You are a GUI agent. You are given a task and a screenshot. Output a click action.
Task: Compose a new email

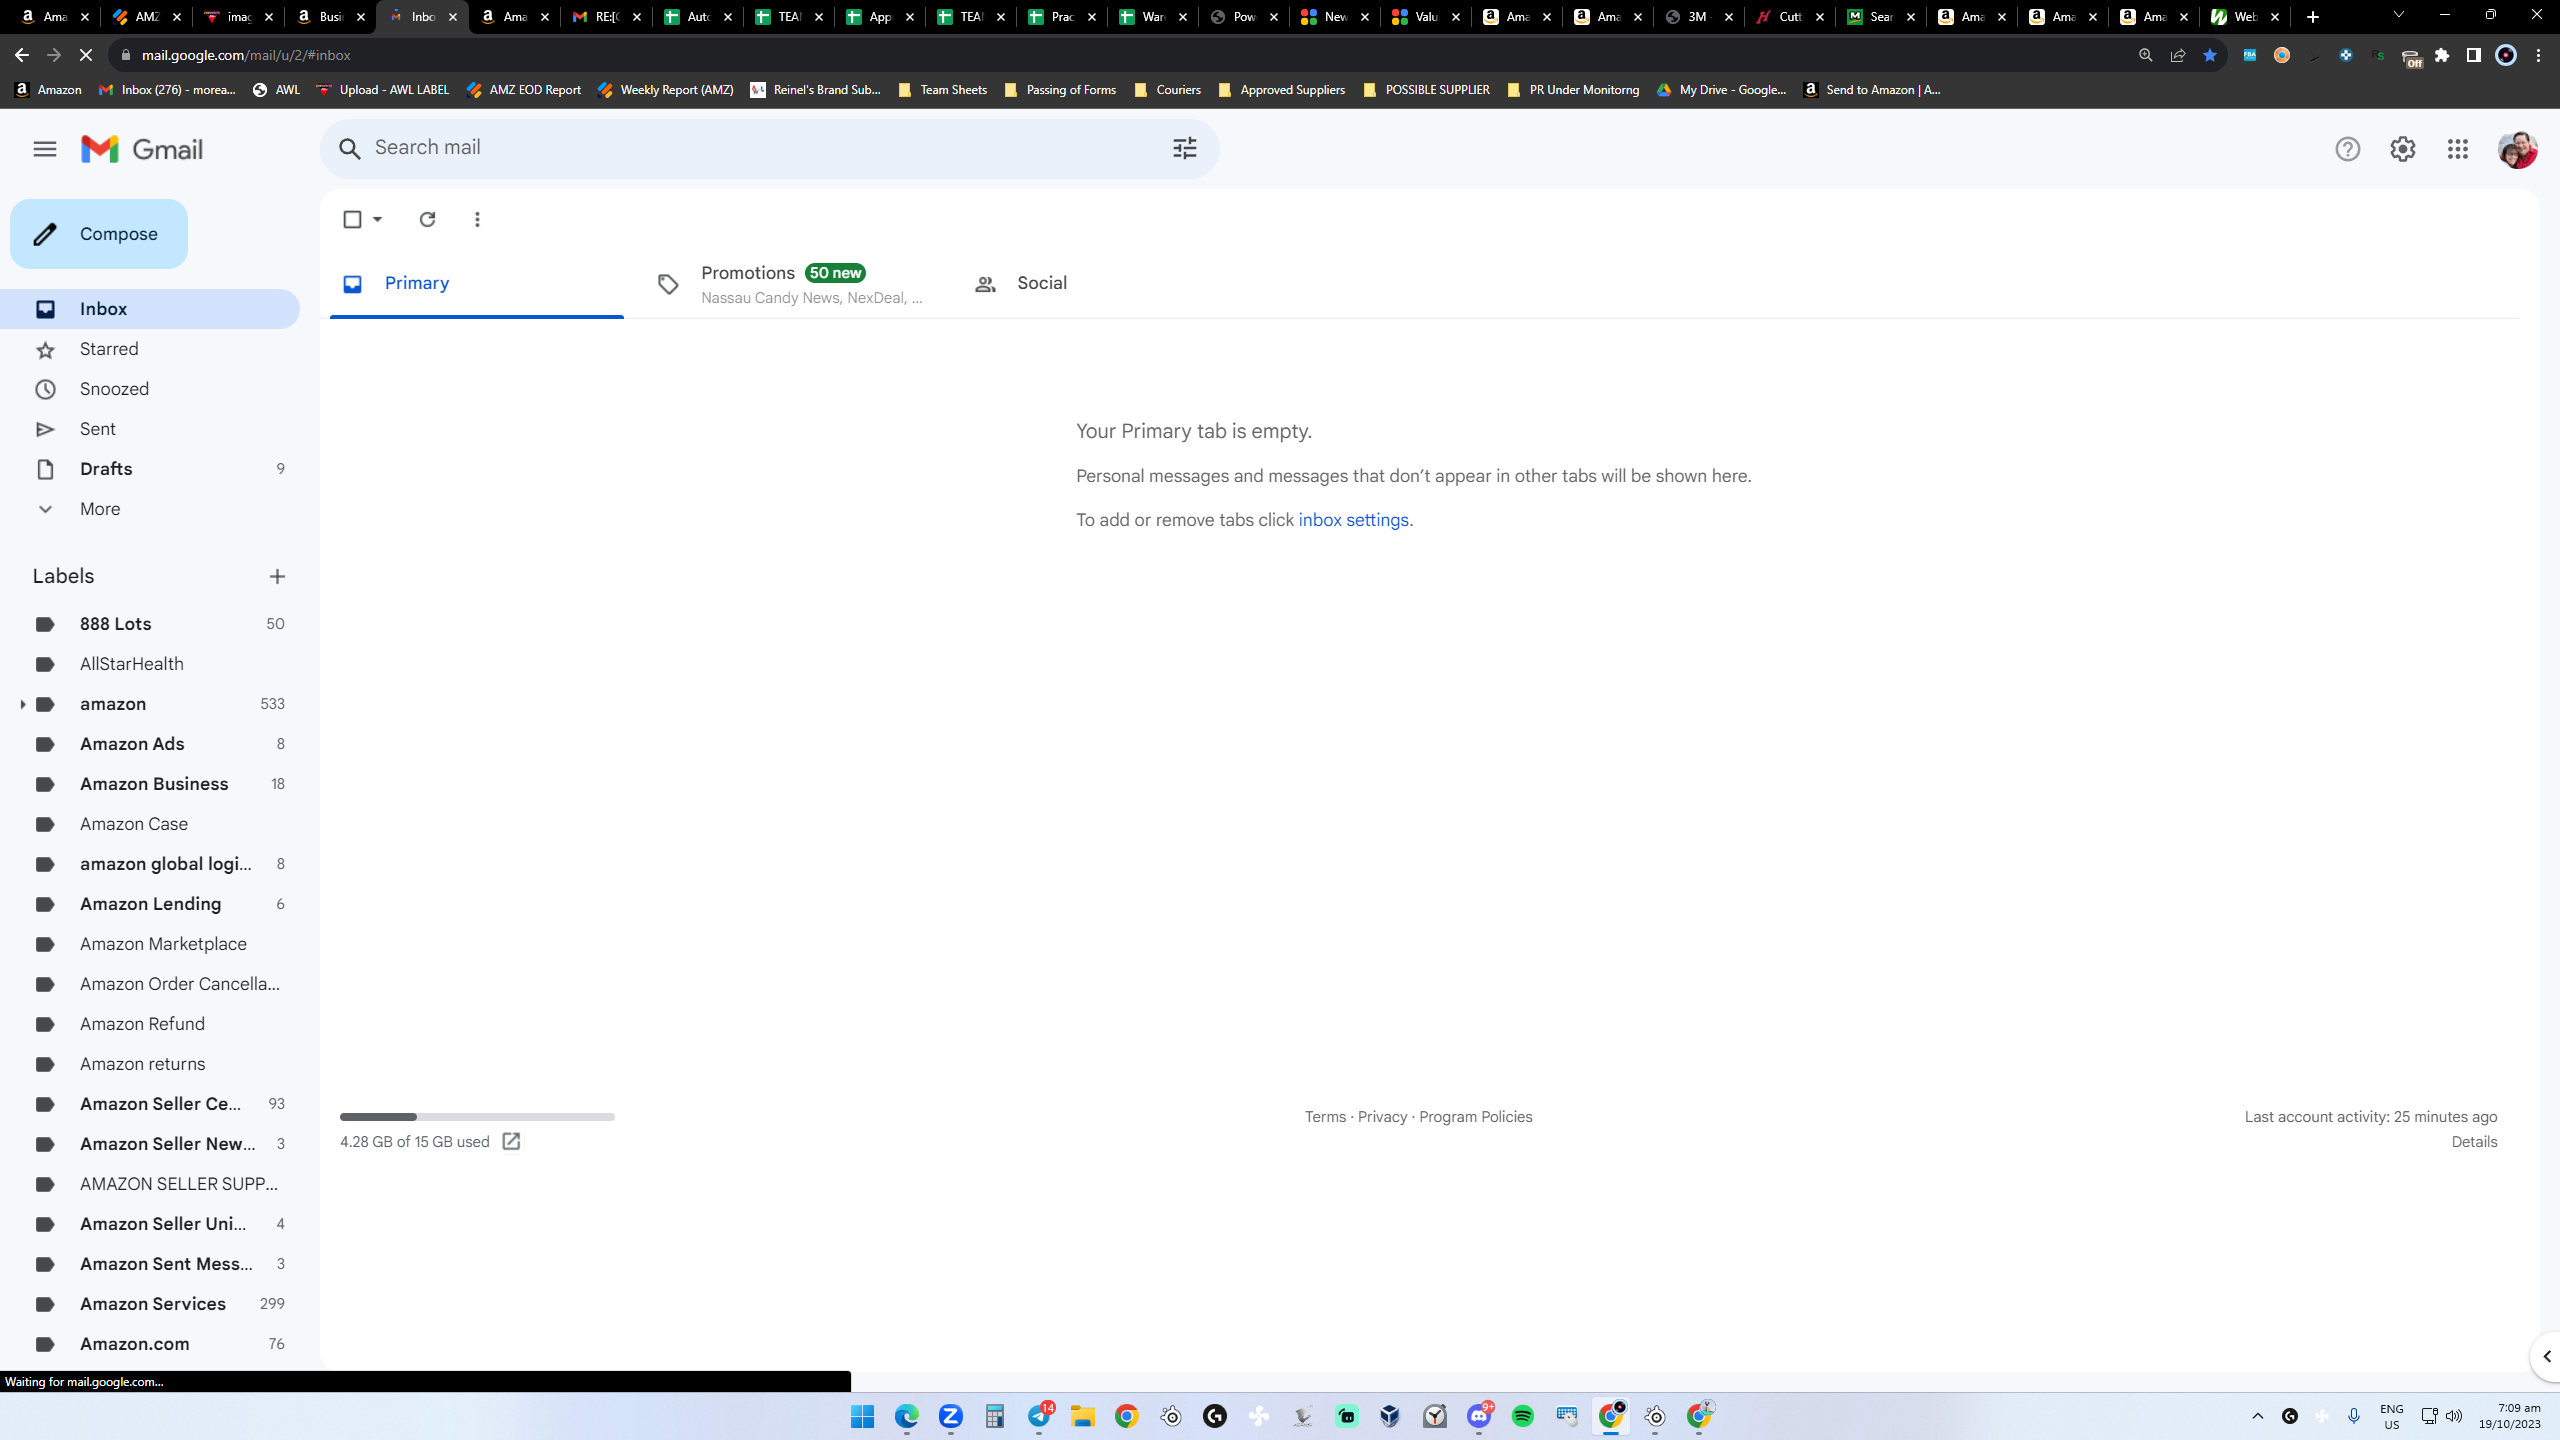(x=99, y=234)
